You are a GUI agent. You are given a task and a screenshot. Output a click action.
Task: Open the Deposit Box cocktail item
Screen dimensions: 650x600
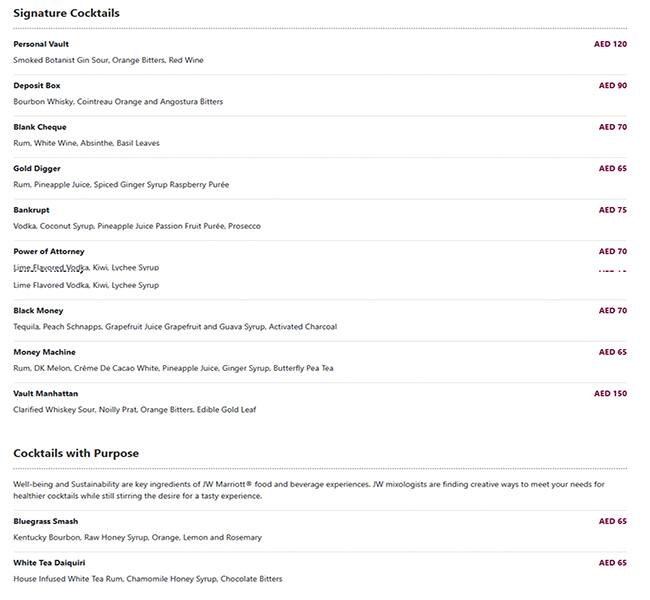[37, 86]
